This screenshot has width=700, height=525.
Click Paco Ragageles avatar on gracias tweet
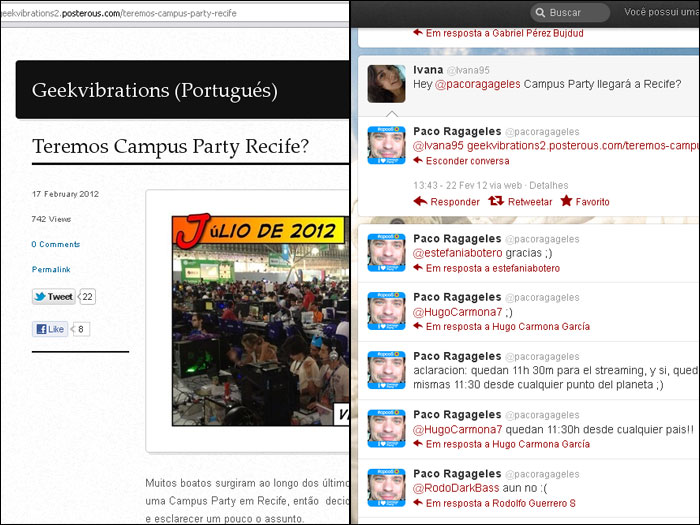tap(386, 253)
